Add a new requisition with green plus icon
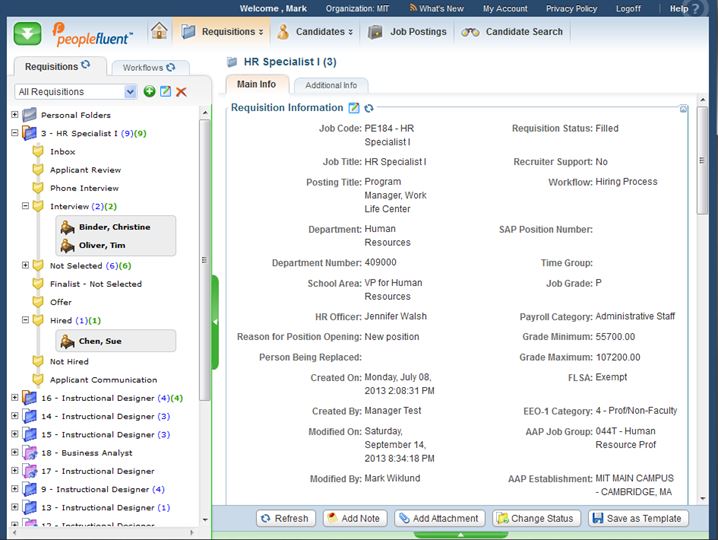Viewport: 718px width, 540px height. pos(149,92)
